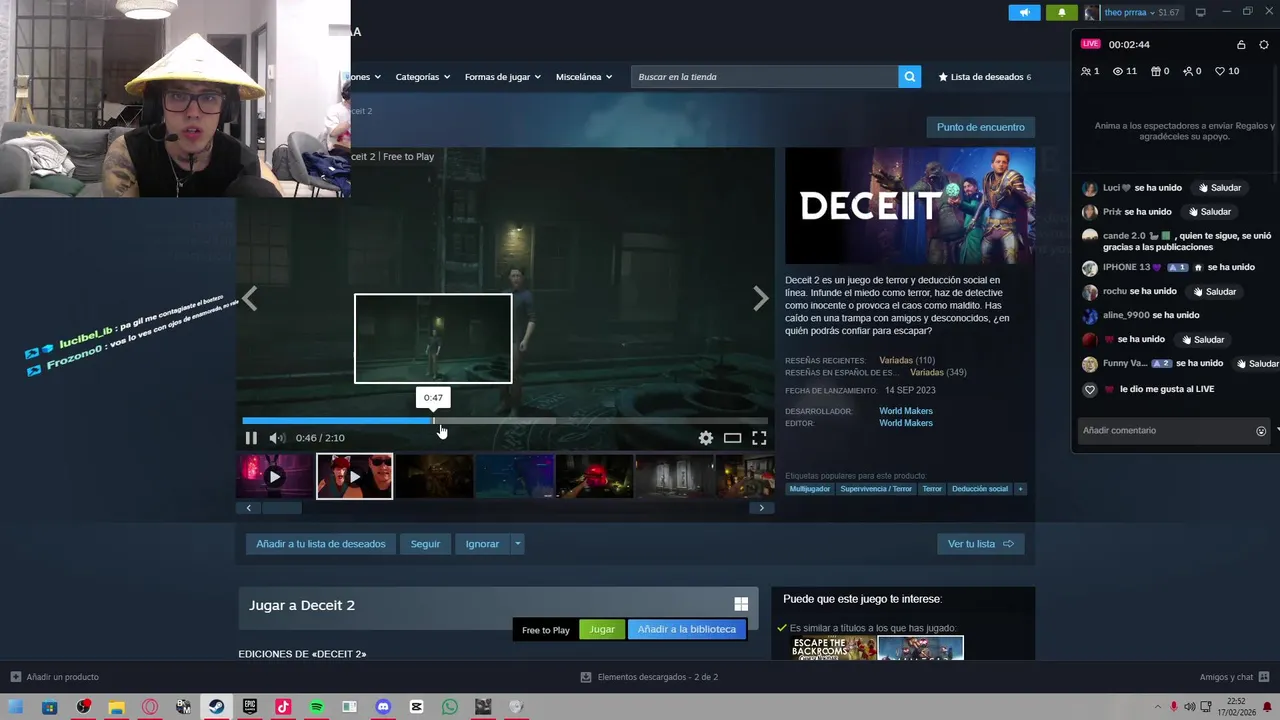This screenshot has height=720, width=1280.
Task: Click the new followers count icon
Action: tap(1188, 71)
